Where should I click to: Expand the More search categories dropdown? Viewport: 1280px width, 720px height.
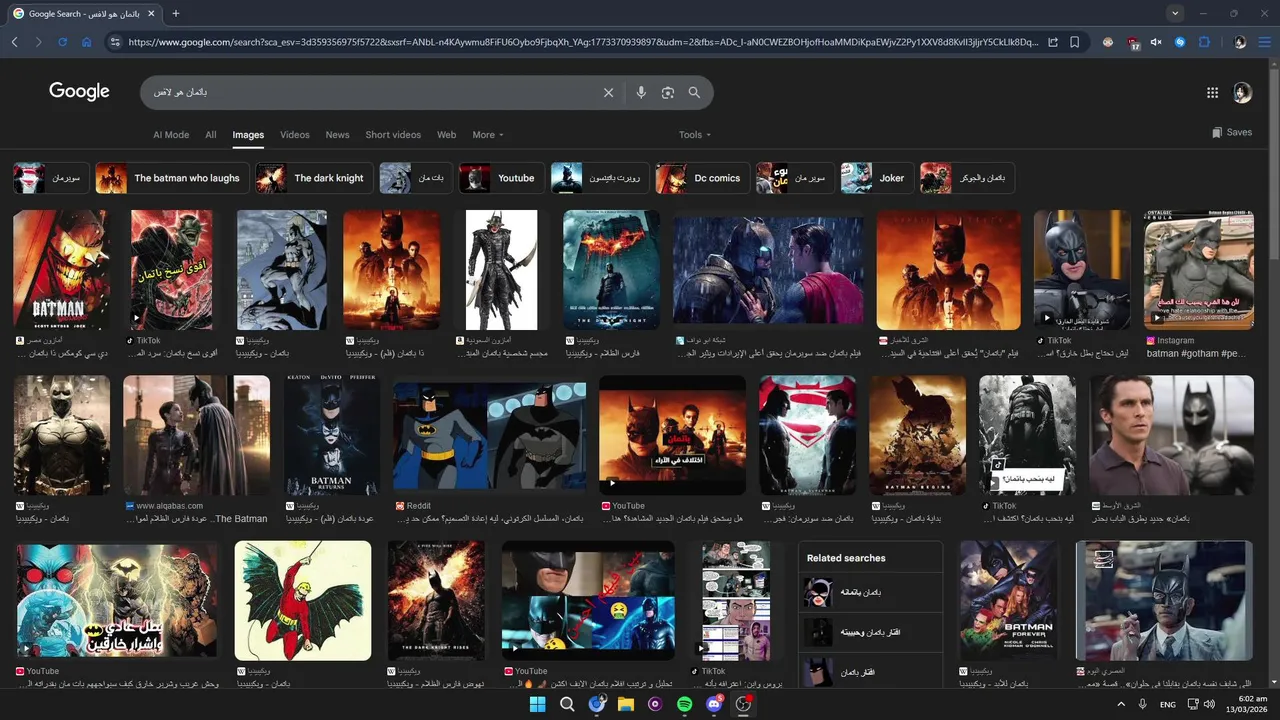pyautogui.click(x=488, y=134)
